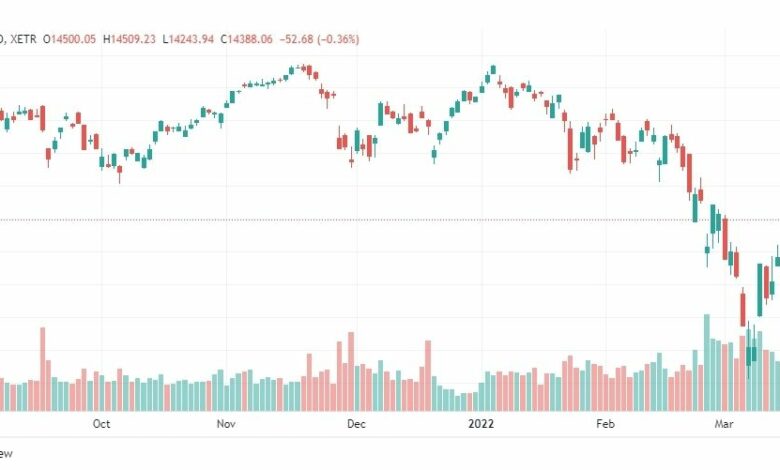Image resolution: width=780 pixels, height=470 pixels.
Task: Click the lowest red candle in March
Action: (x=743, y=309)
